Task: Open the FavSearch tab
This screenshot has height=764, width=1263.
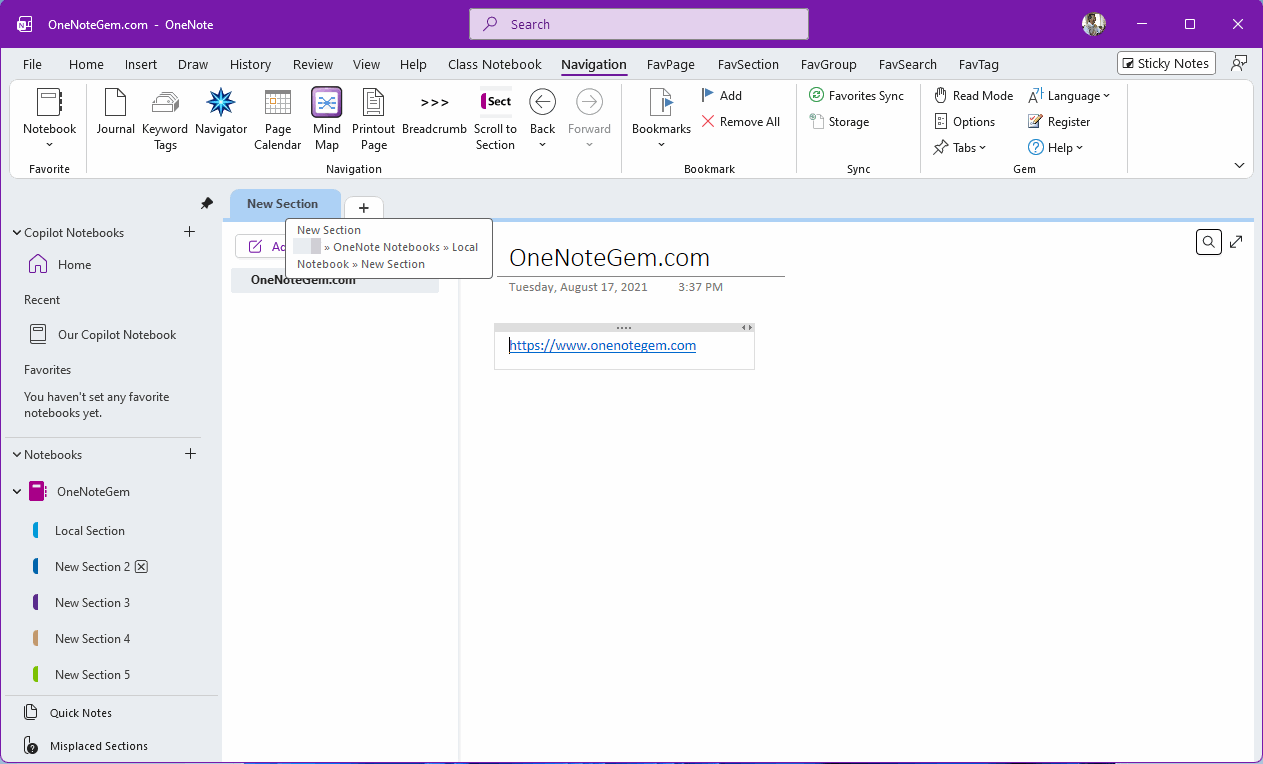Action: (908, 64)
